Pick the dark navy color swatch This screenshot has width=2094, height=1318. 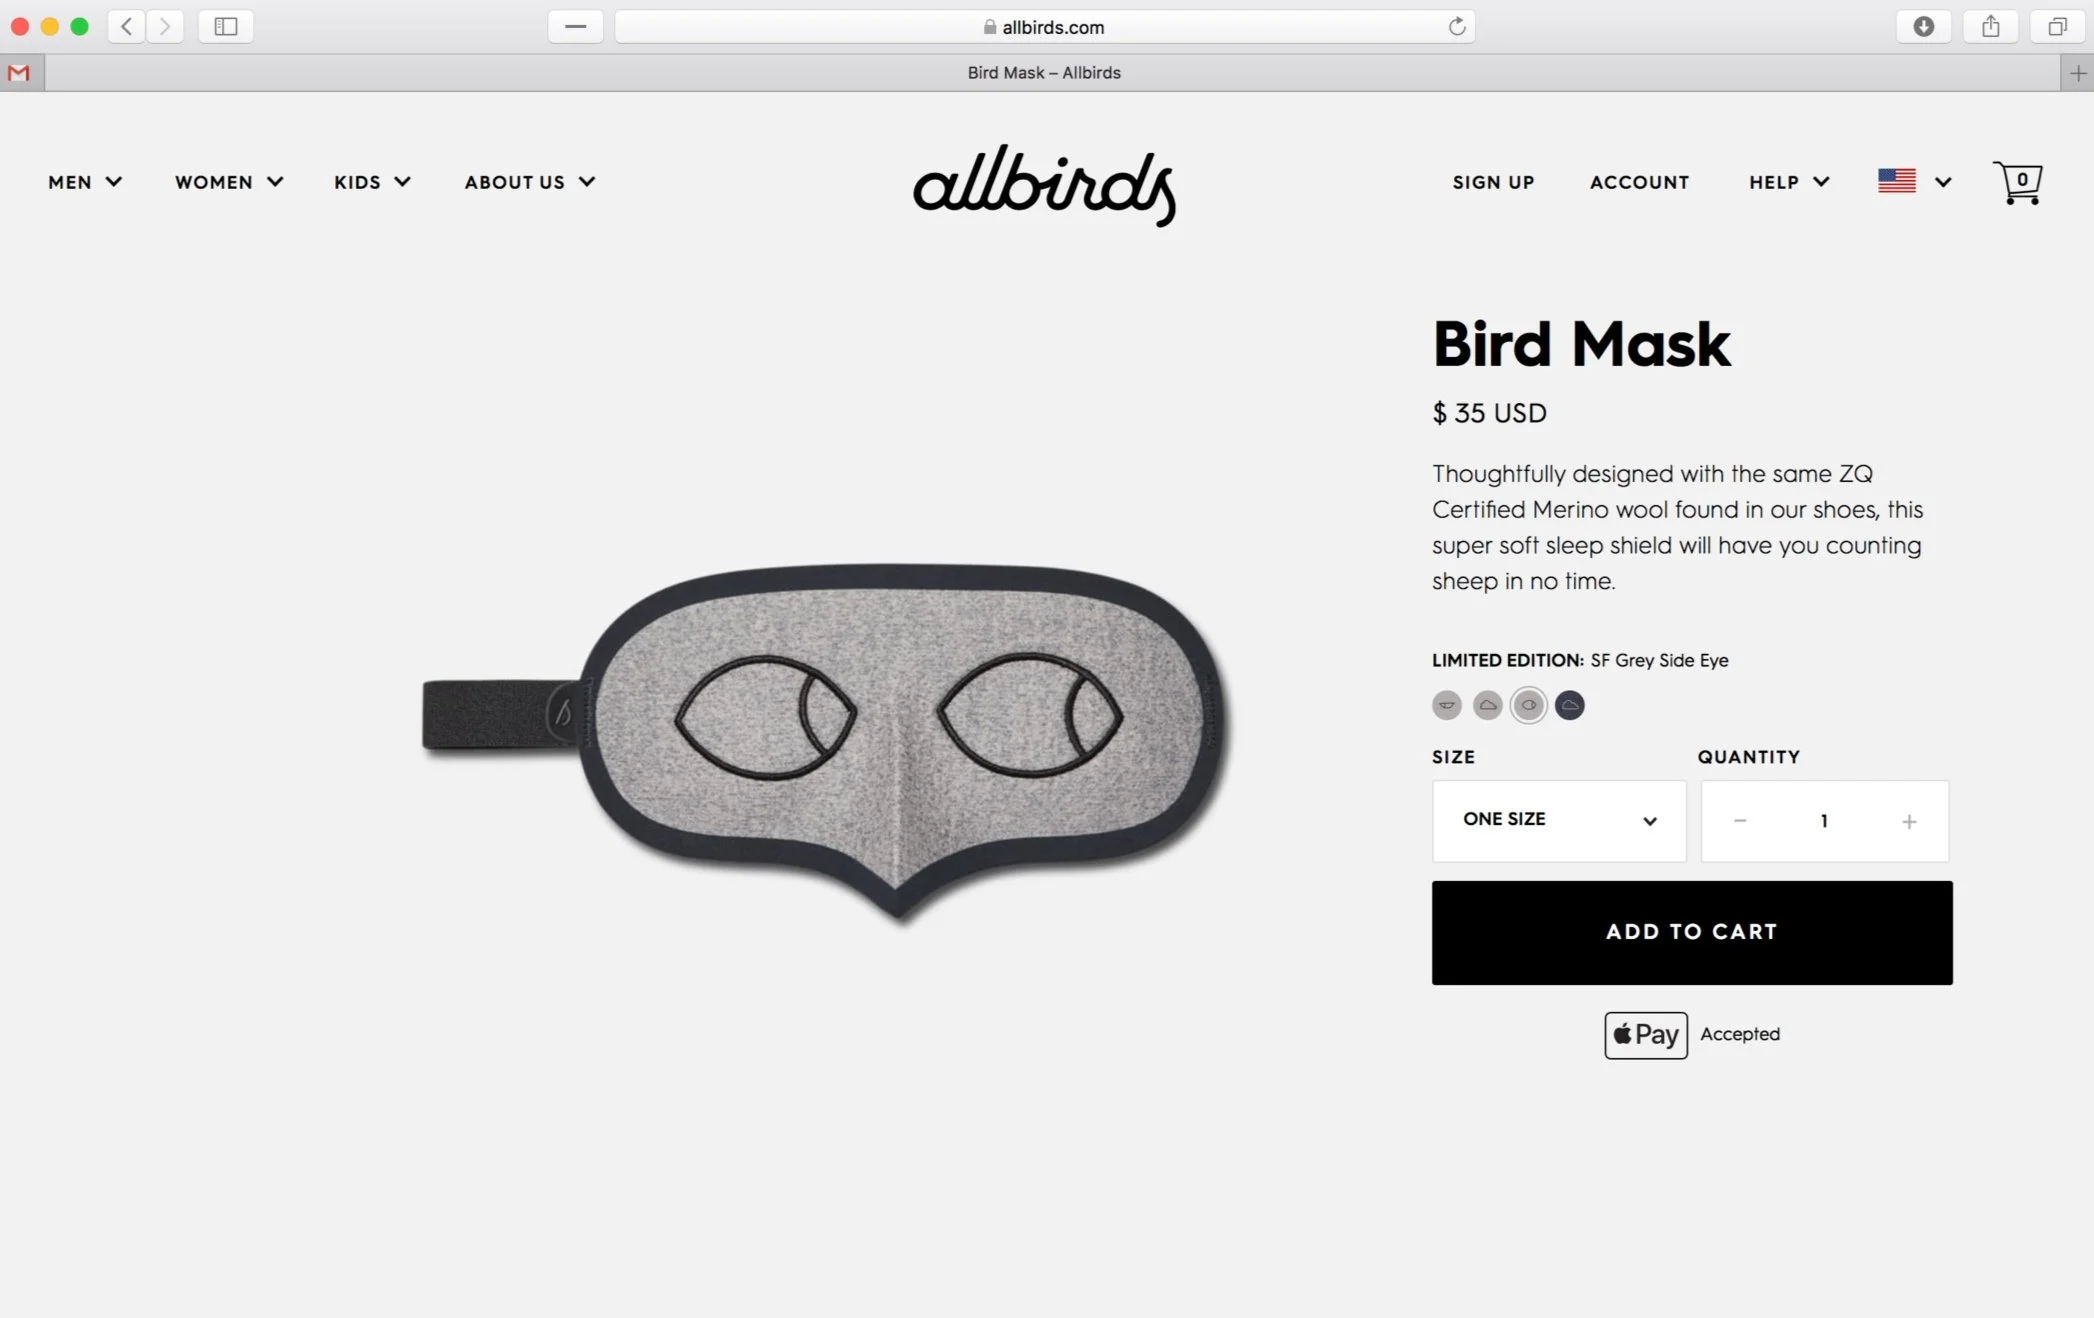[1569, 705]
